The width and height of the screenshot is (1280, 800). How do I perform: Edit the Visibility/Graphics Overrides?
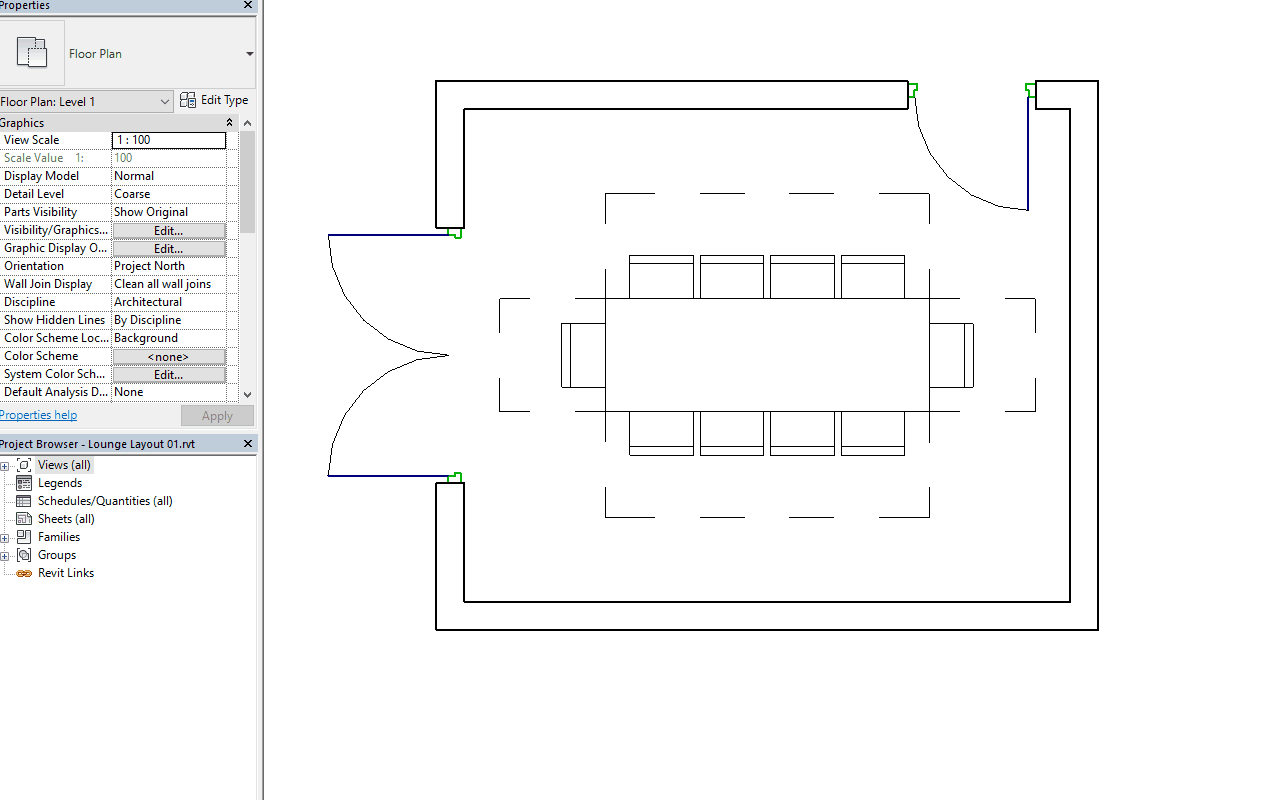[x=168, y=229]
